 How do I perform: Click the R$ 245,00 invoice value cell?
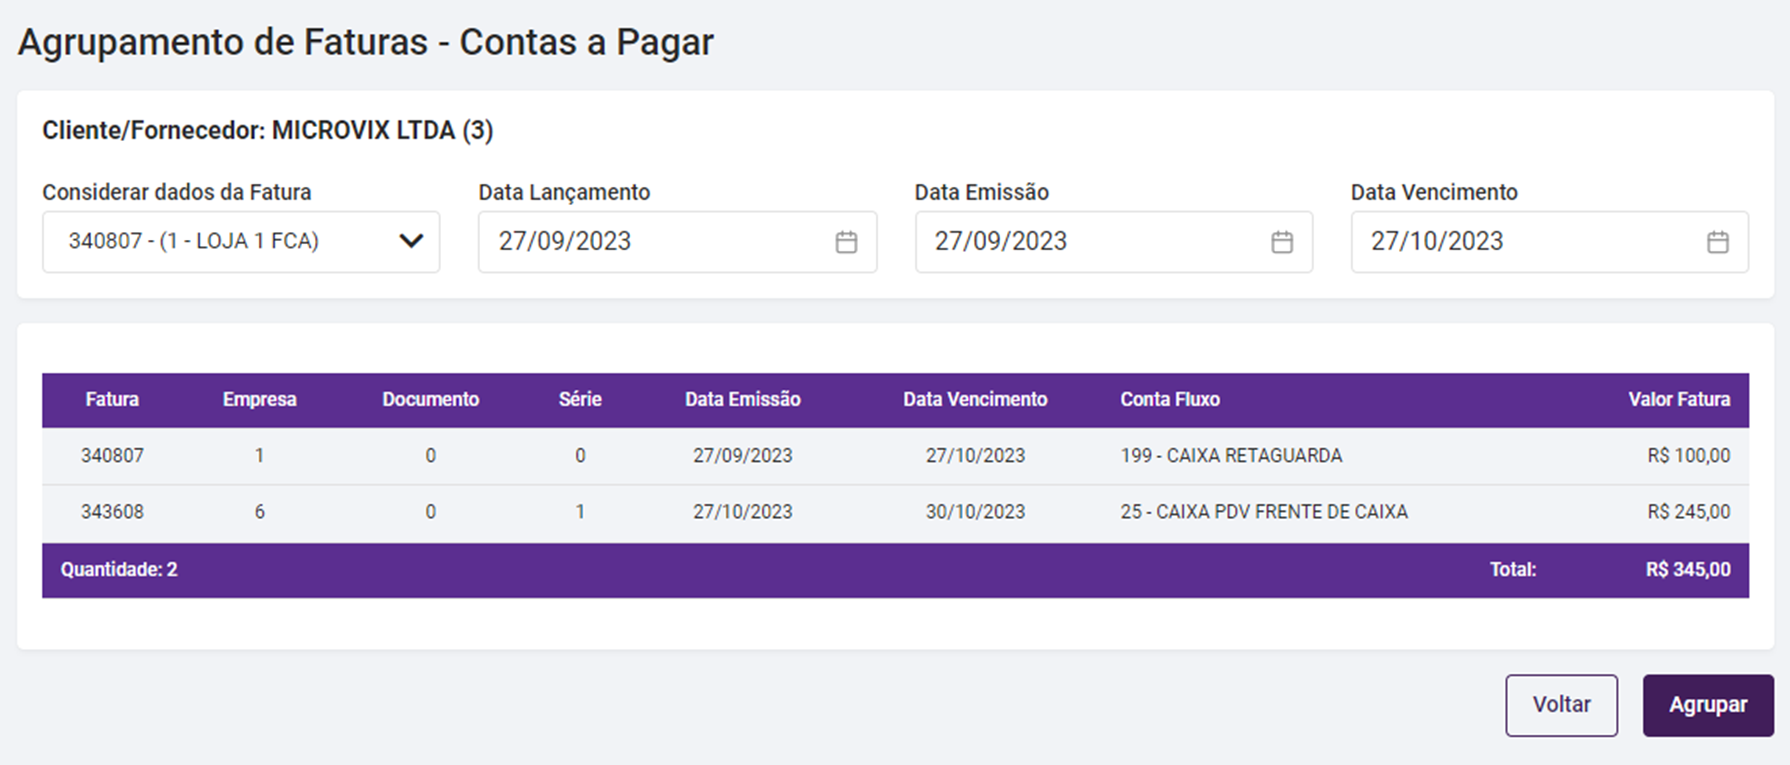click(1688, 512)
